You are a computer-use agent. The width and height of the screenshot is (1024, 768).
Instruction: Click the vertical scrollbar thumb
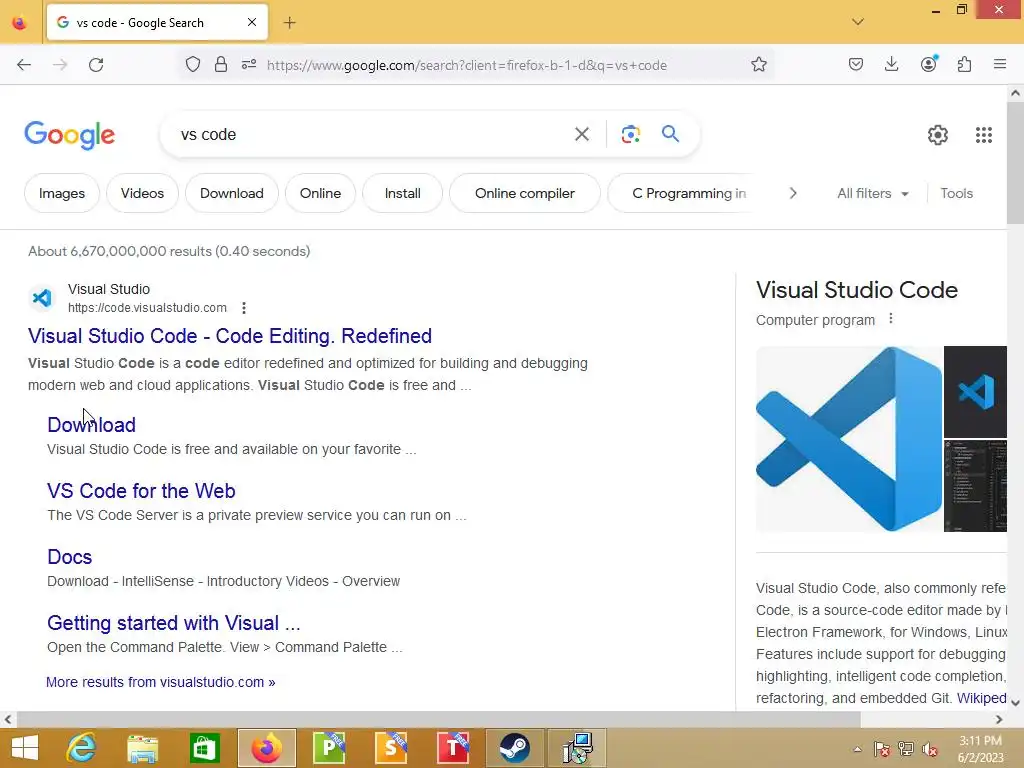coord(1015,163)
